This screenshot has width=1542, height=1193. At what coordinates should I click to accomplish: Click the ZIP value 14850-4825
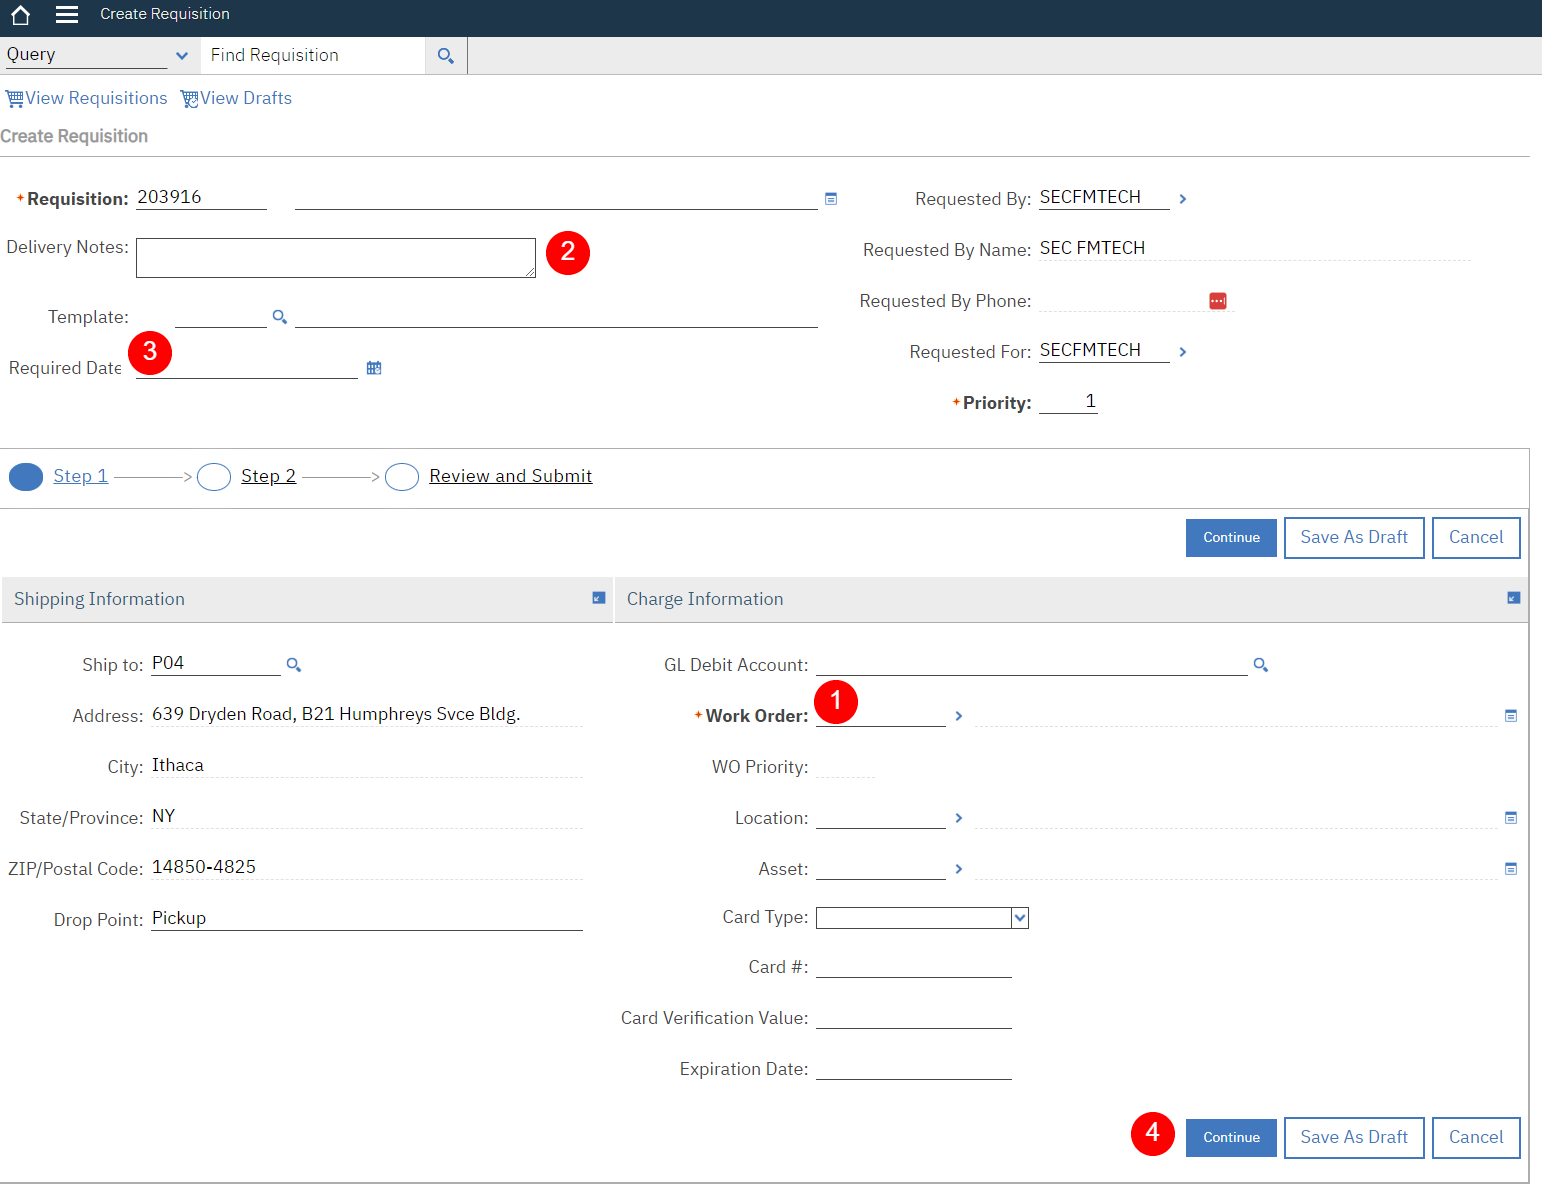pyautogui.click(x=204, y=867)
